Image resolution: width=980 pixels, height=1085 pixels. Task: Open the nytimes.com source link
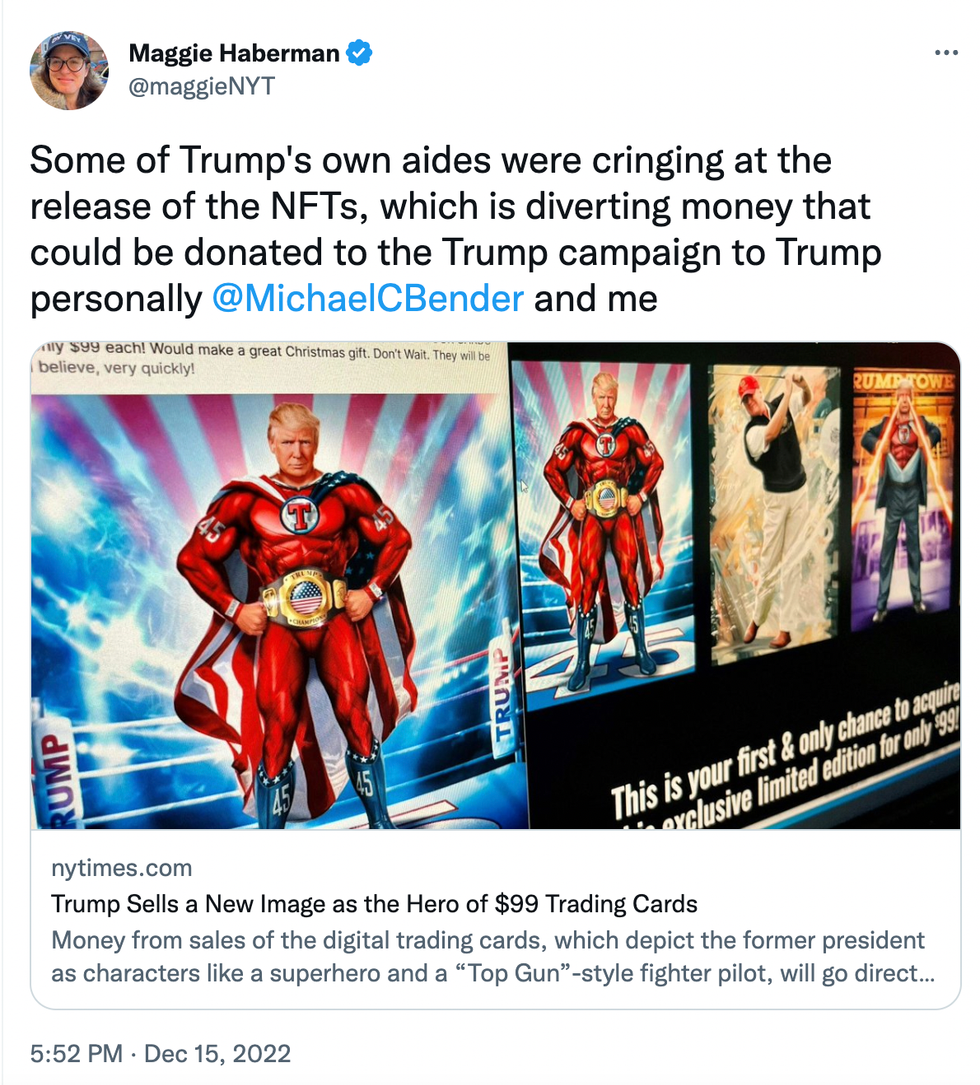(x=121, y=868)
